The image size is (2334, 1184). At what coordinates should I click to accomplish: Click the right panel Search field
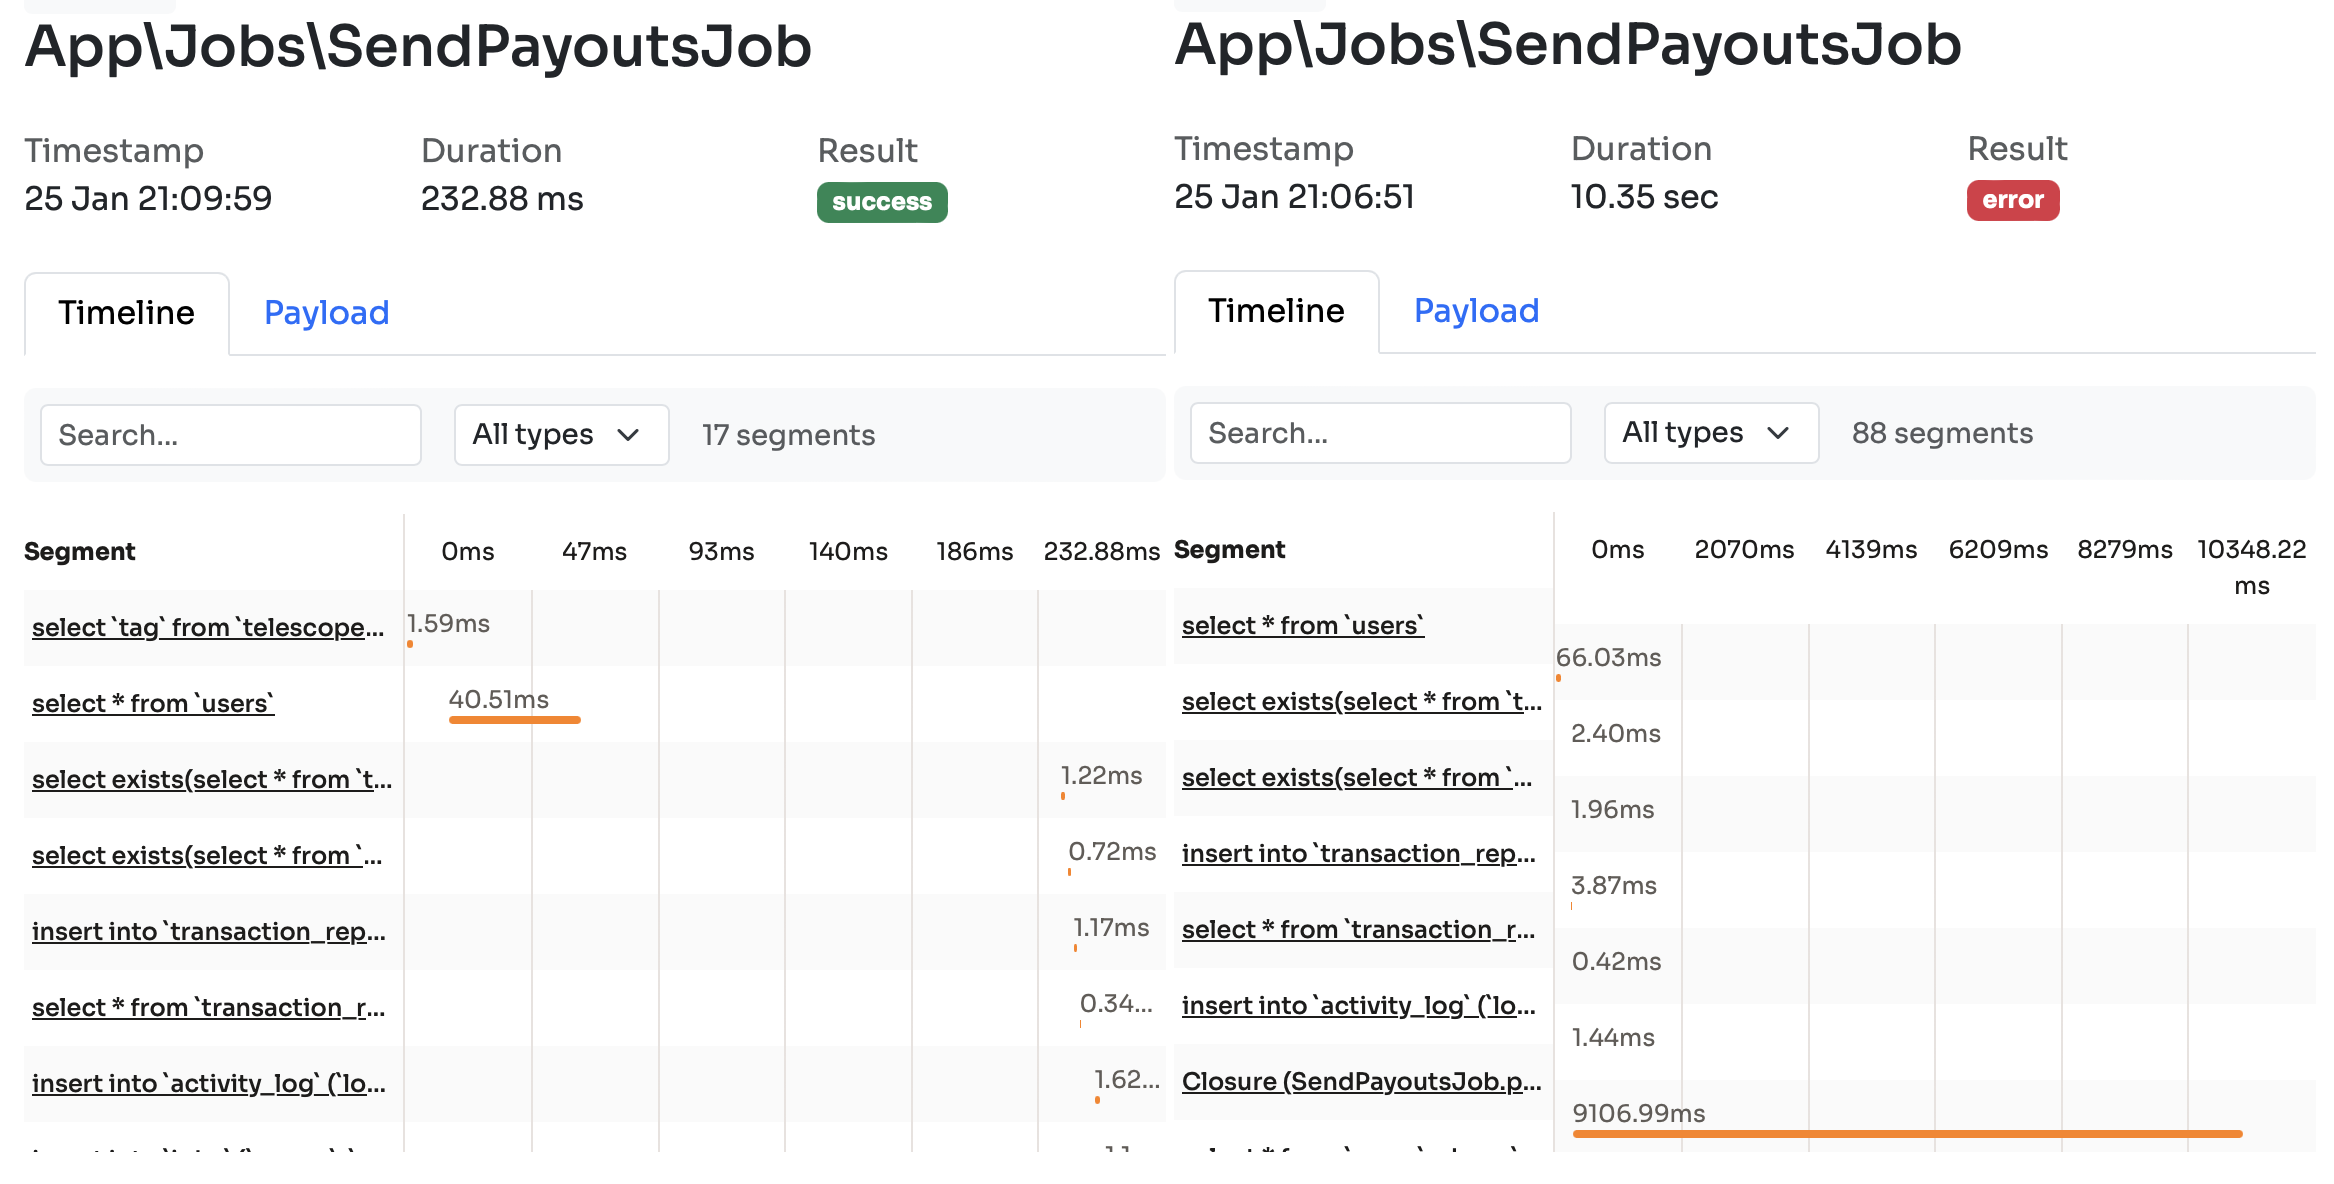pyautogui.click(x=1380, y=433)
